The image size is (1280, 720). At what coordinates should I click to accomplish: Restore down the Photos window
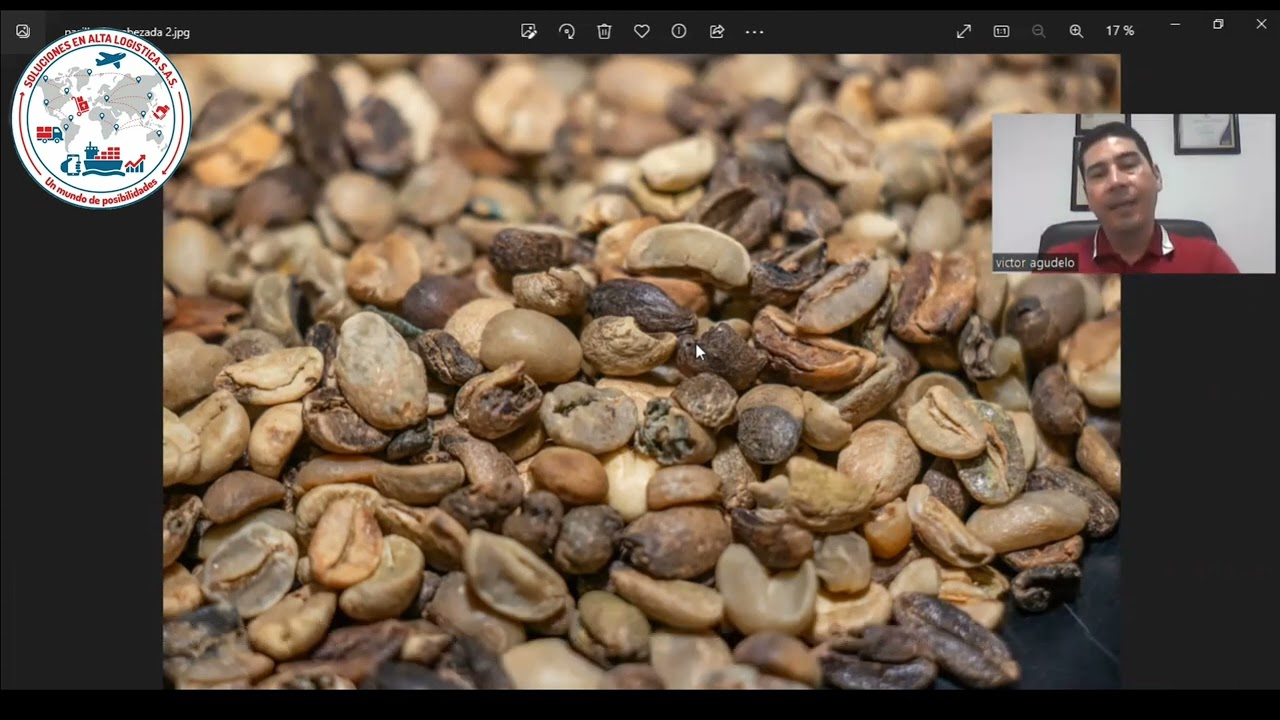click(x=1218, y=24)
